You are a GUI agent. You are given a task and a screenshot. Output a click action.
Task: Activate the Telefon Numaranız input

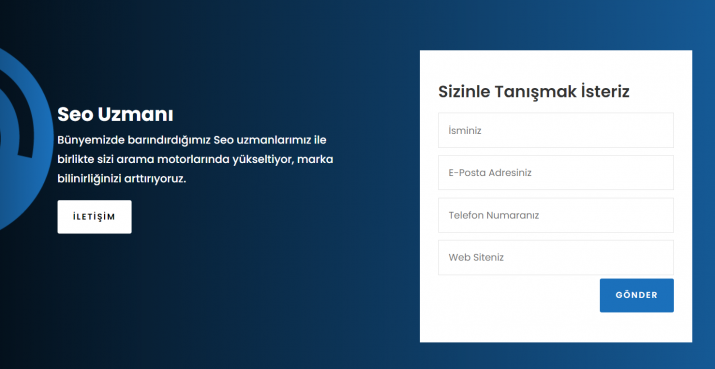click(556, 215)
